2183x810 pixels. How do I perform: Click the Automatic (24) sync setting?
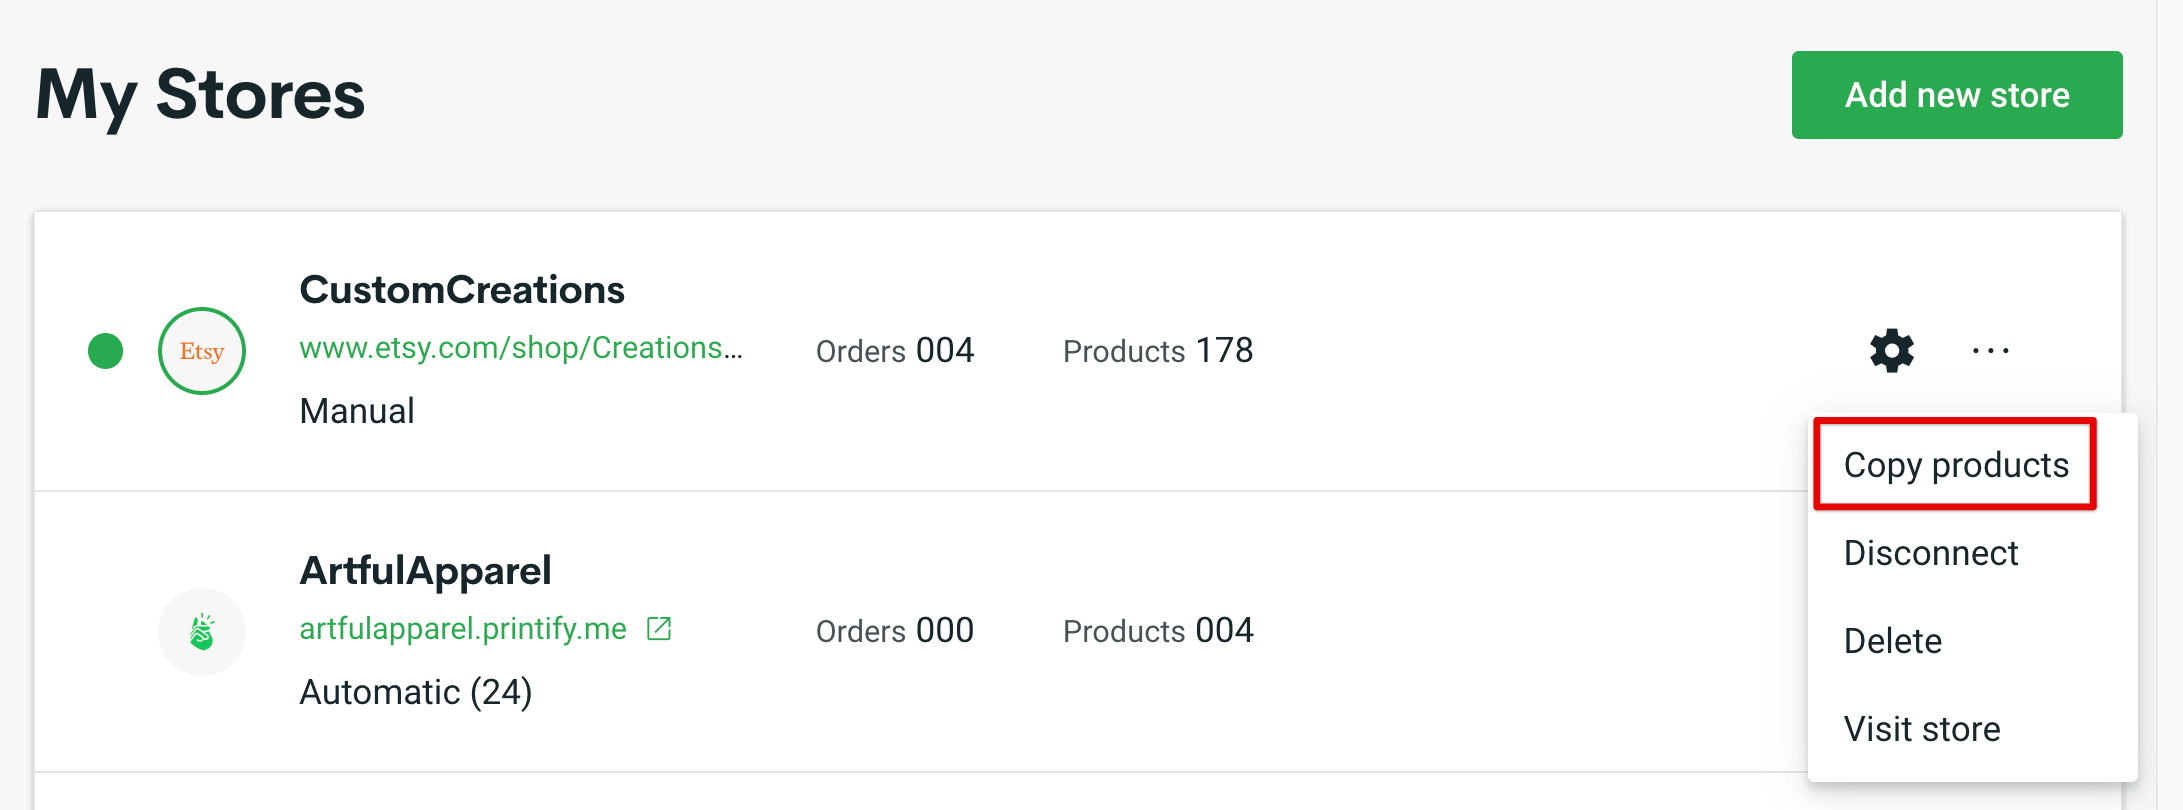pos(415,691)
